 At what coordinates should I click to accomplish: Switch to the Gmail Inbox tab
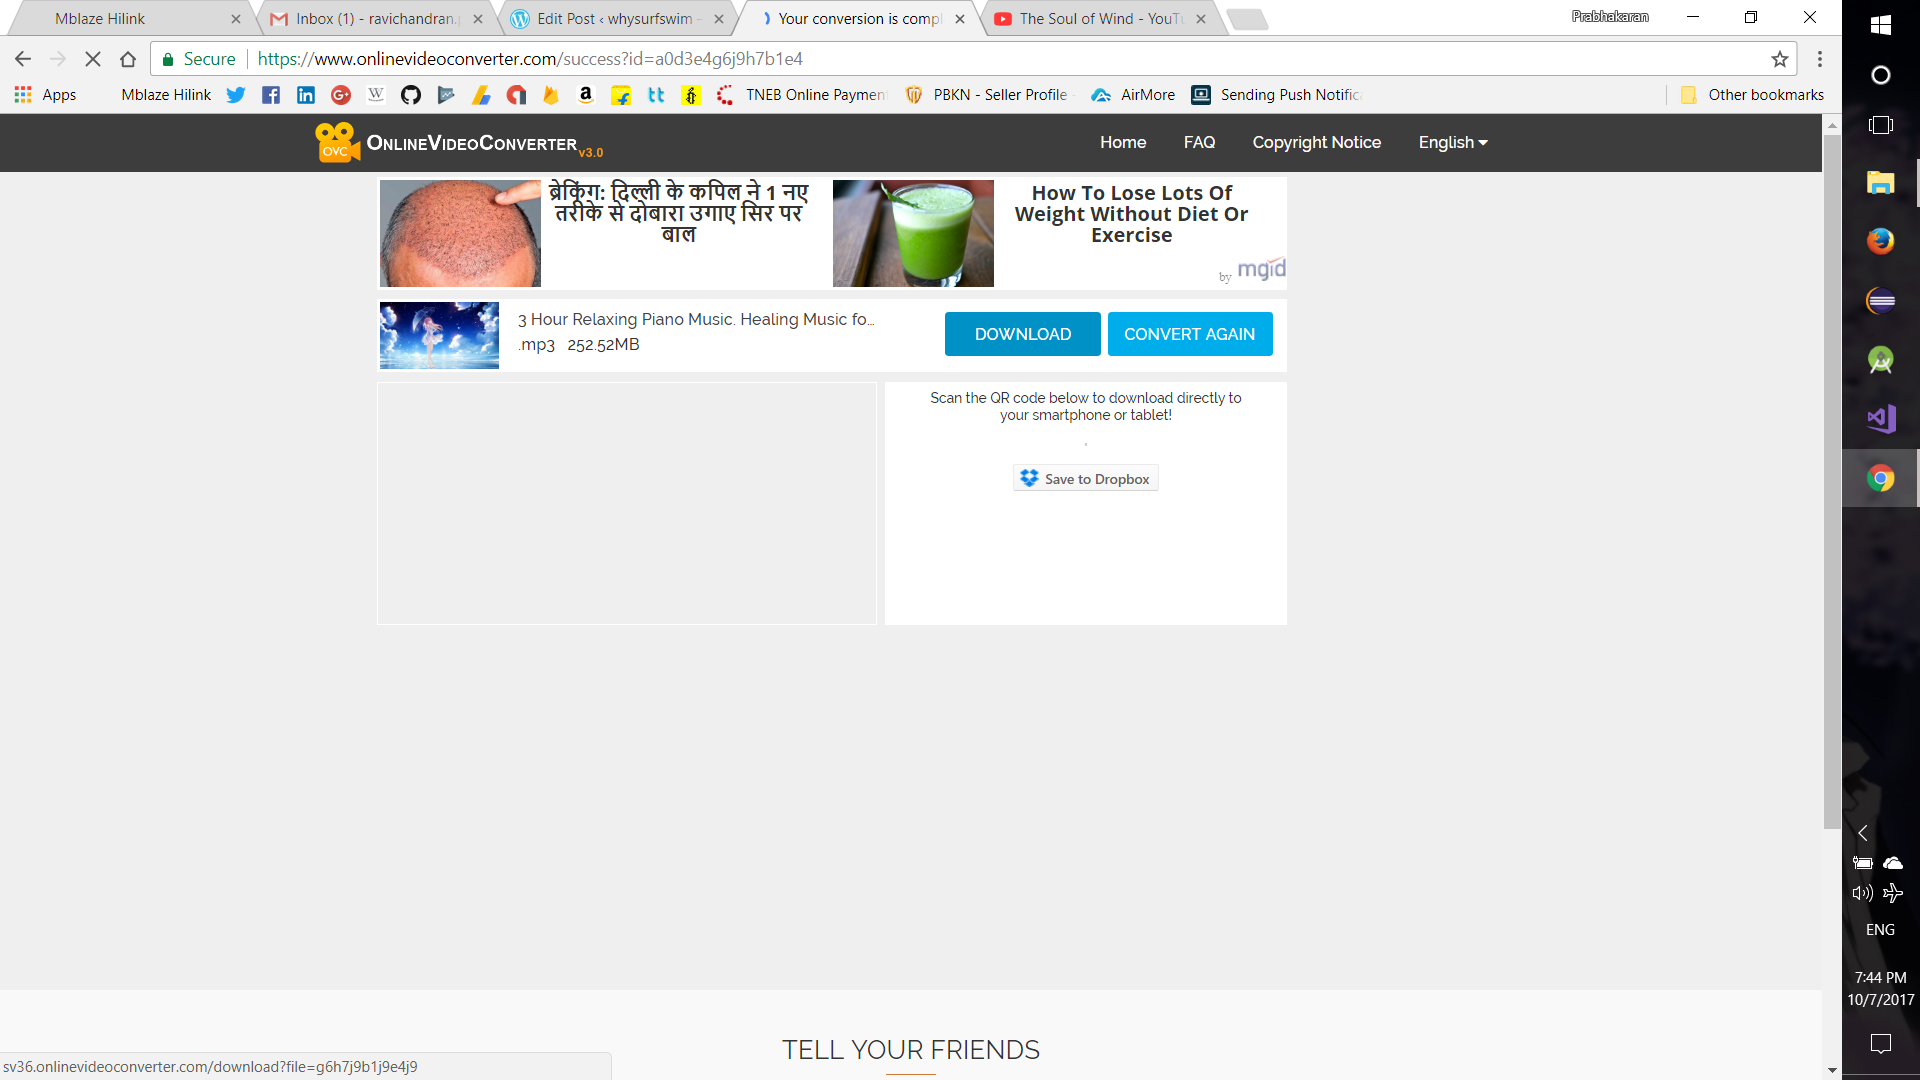[x=375, y=19]
